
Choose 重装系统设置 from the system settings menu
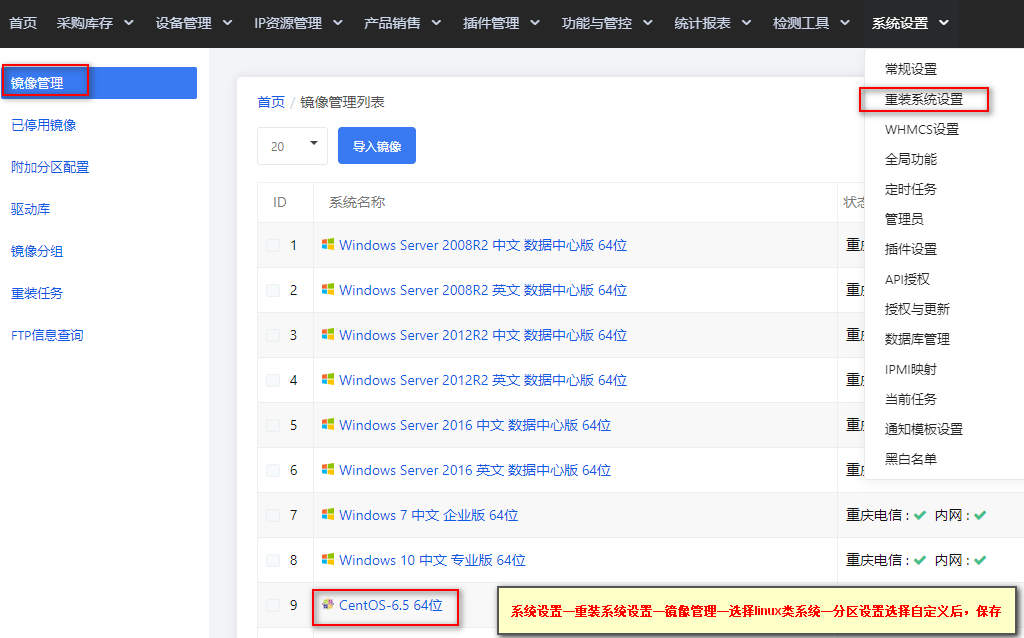[923, 99]
